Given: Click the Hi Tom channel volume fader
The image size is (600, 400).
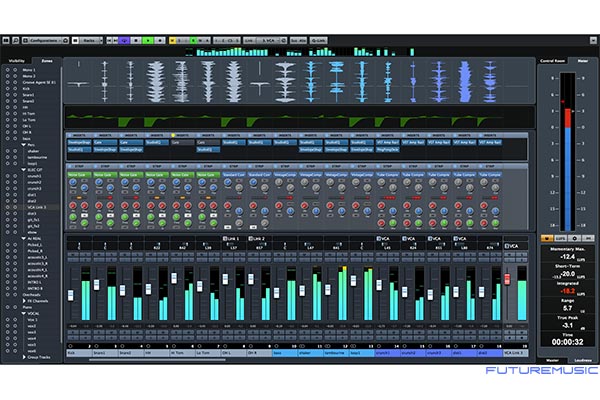Looking at the screenshot, I should [x=174, y=278].
